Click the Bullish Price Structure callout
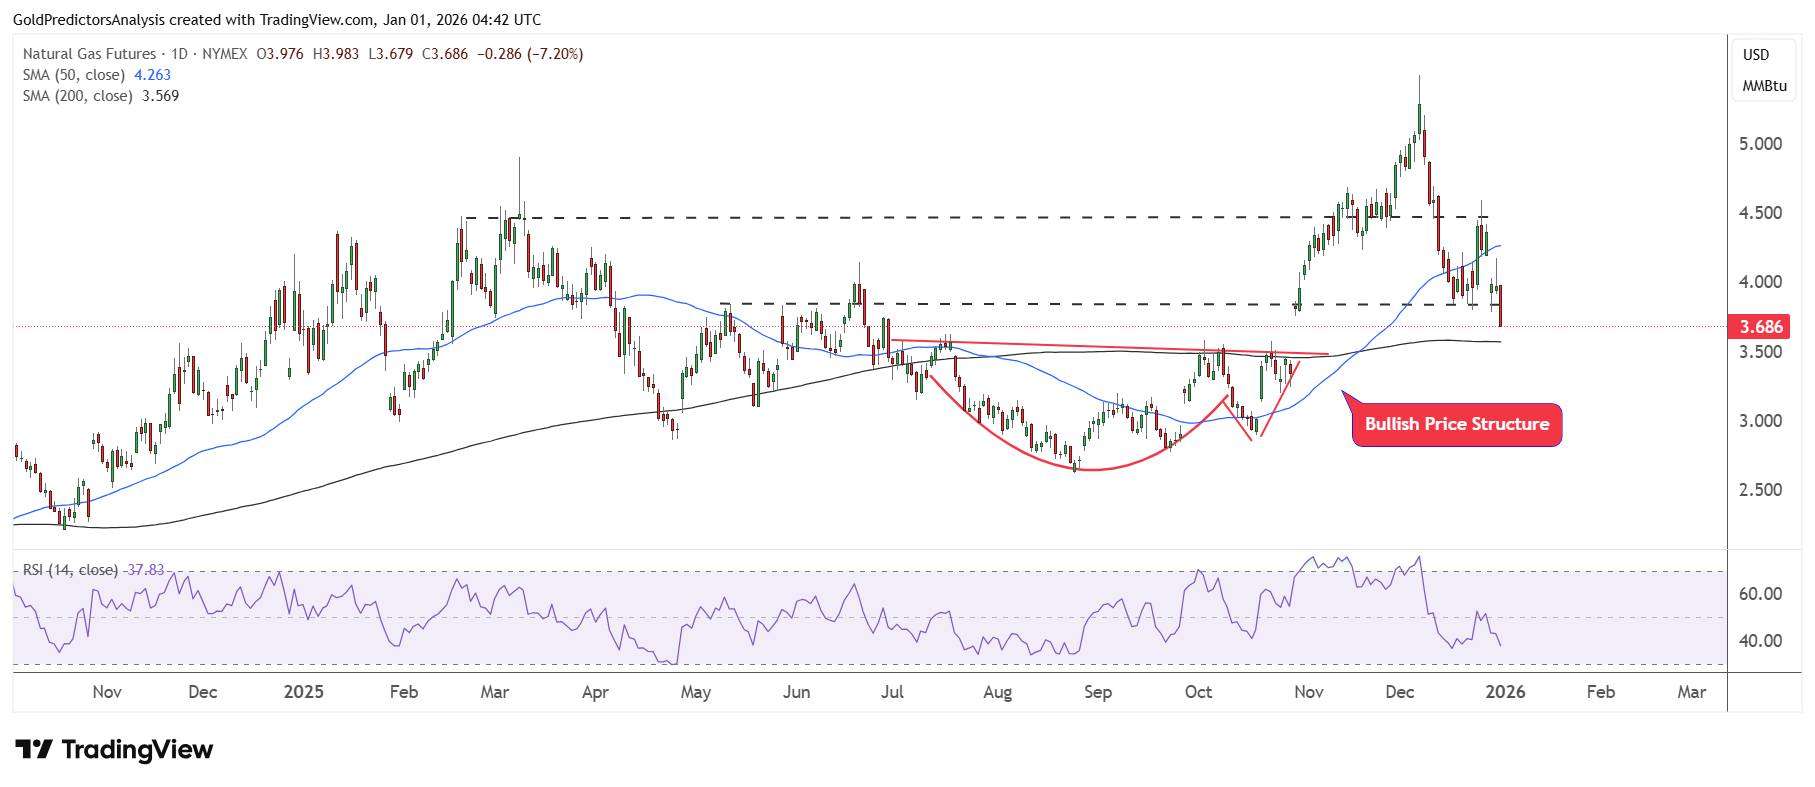The image size is (1815, 787). 1456,424
